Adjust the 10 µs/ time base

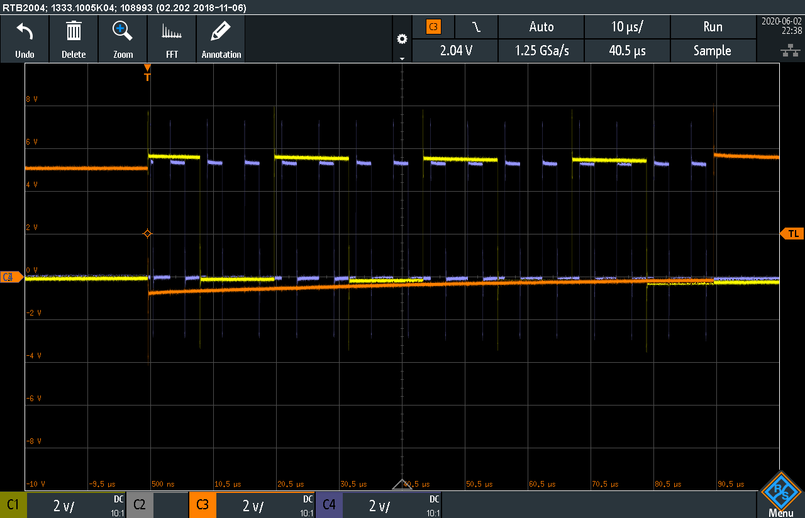627,27
